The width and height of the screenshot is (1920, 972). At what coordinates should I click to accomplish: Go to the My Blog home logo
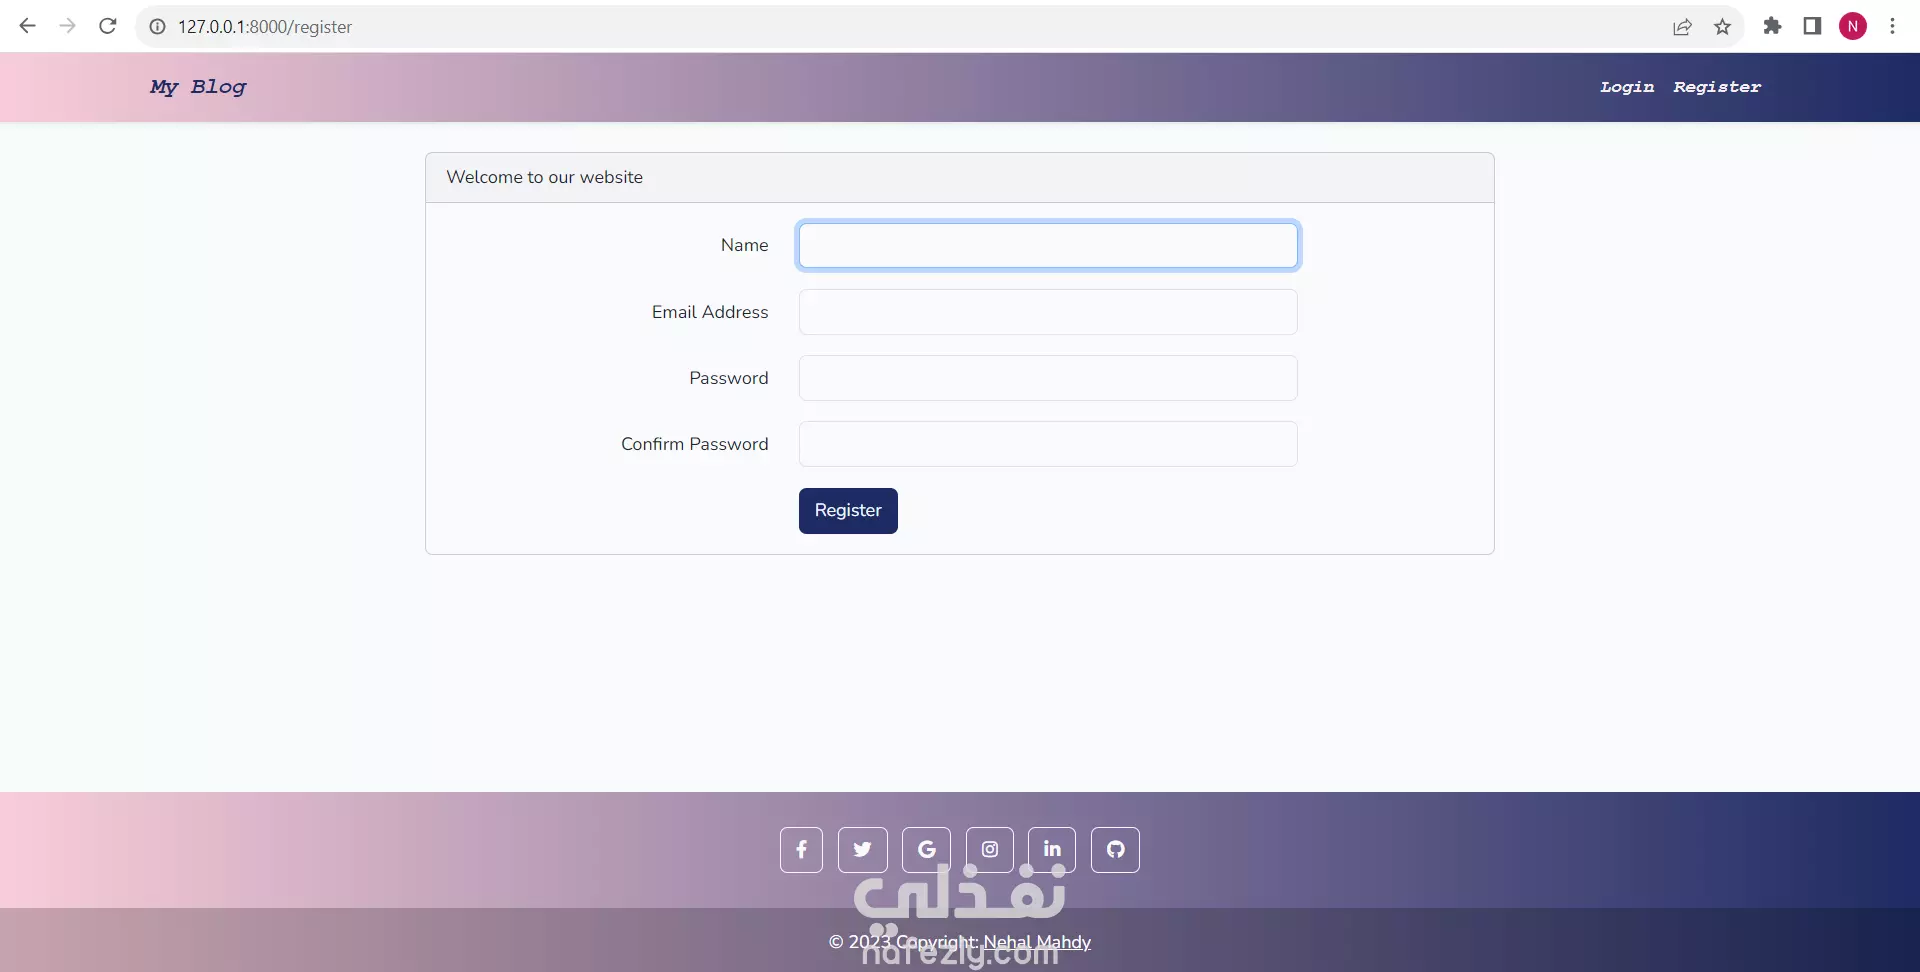click(x=198, y=87)
